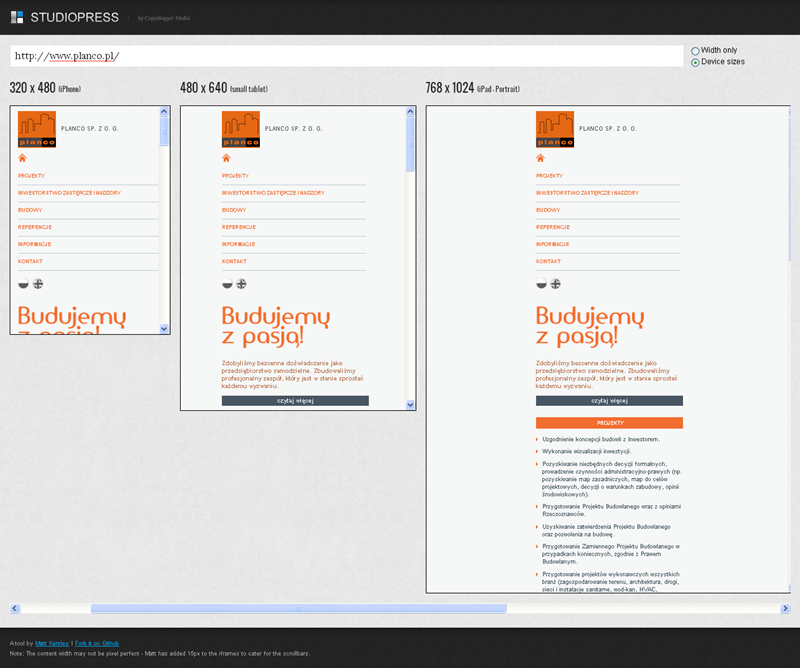Screen dimensions: 800x668
Task: Click the home icon in iPhone preview
Action: [x=22, y=158]
